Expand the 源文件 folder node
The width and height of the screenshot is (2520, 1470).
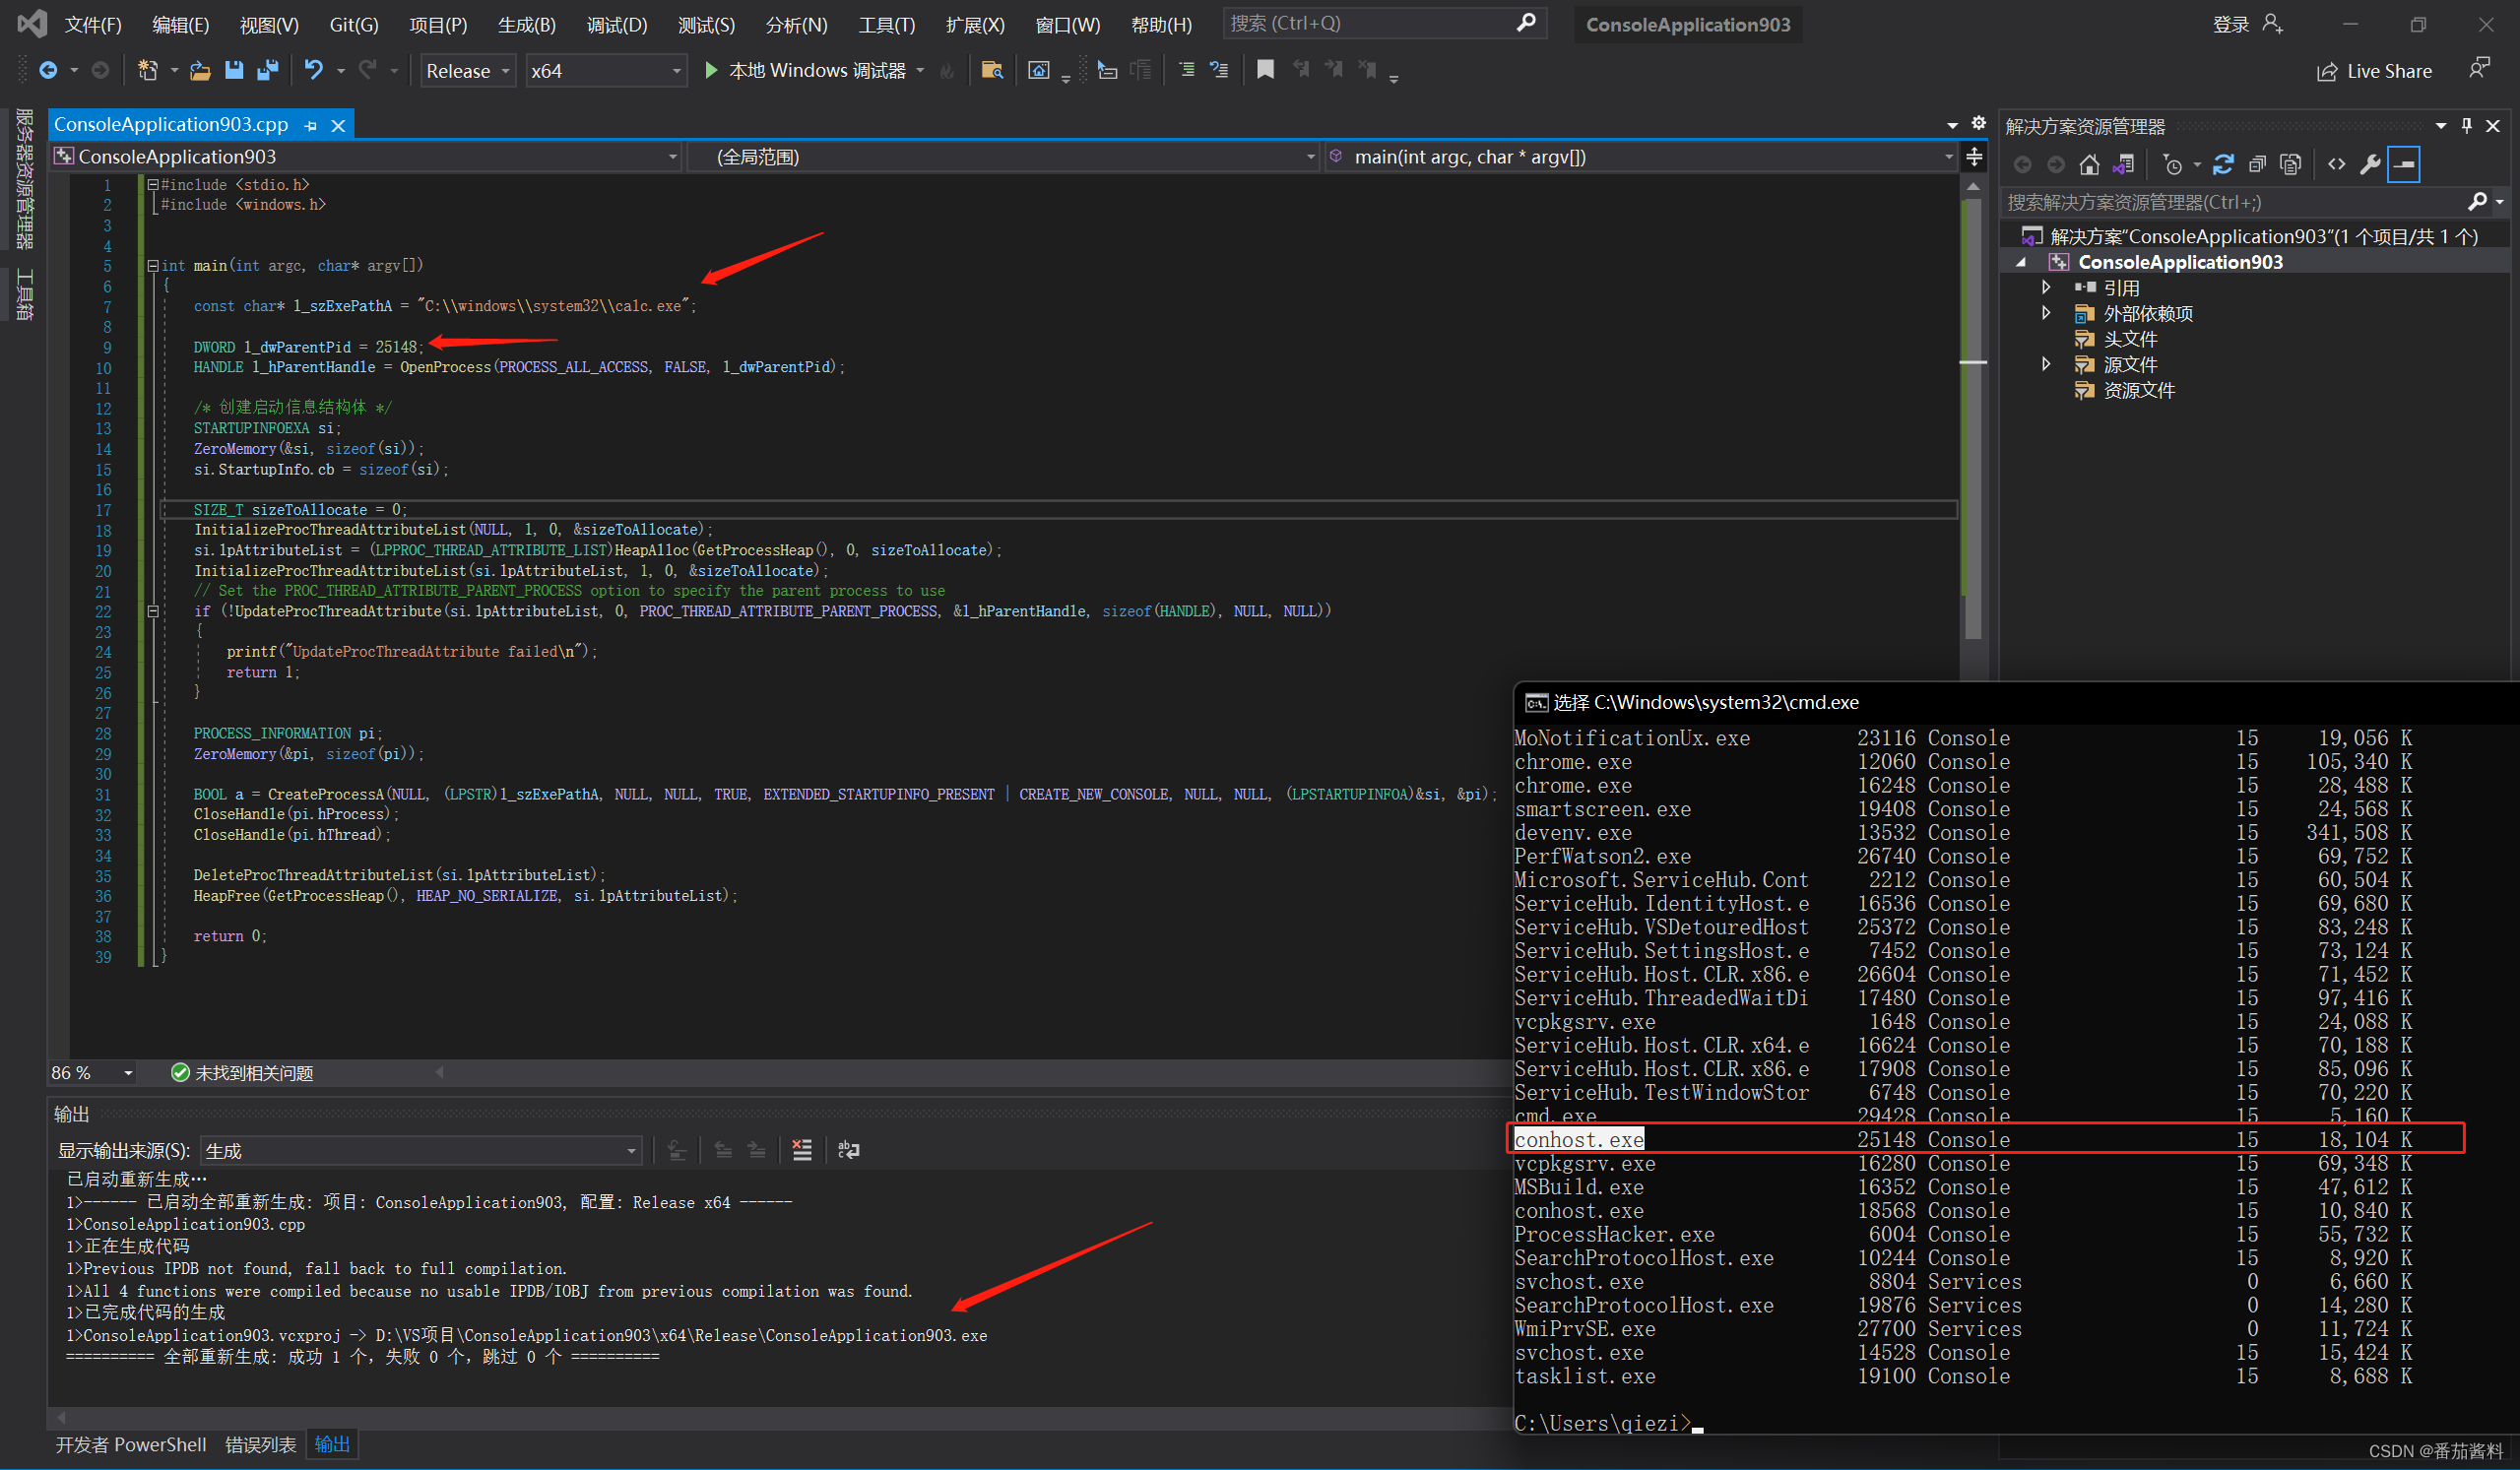click(2046, 365)
